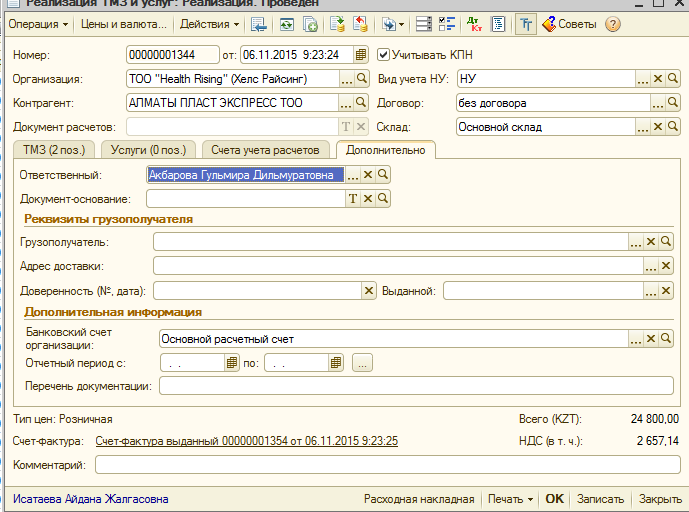The height and width of the screenshot is (512, 689).
Task: Click the Ответственный field value
Action: [245, 175]
